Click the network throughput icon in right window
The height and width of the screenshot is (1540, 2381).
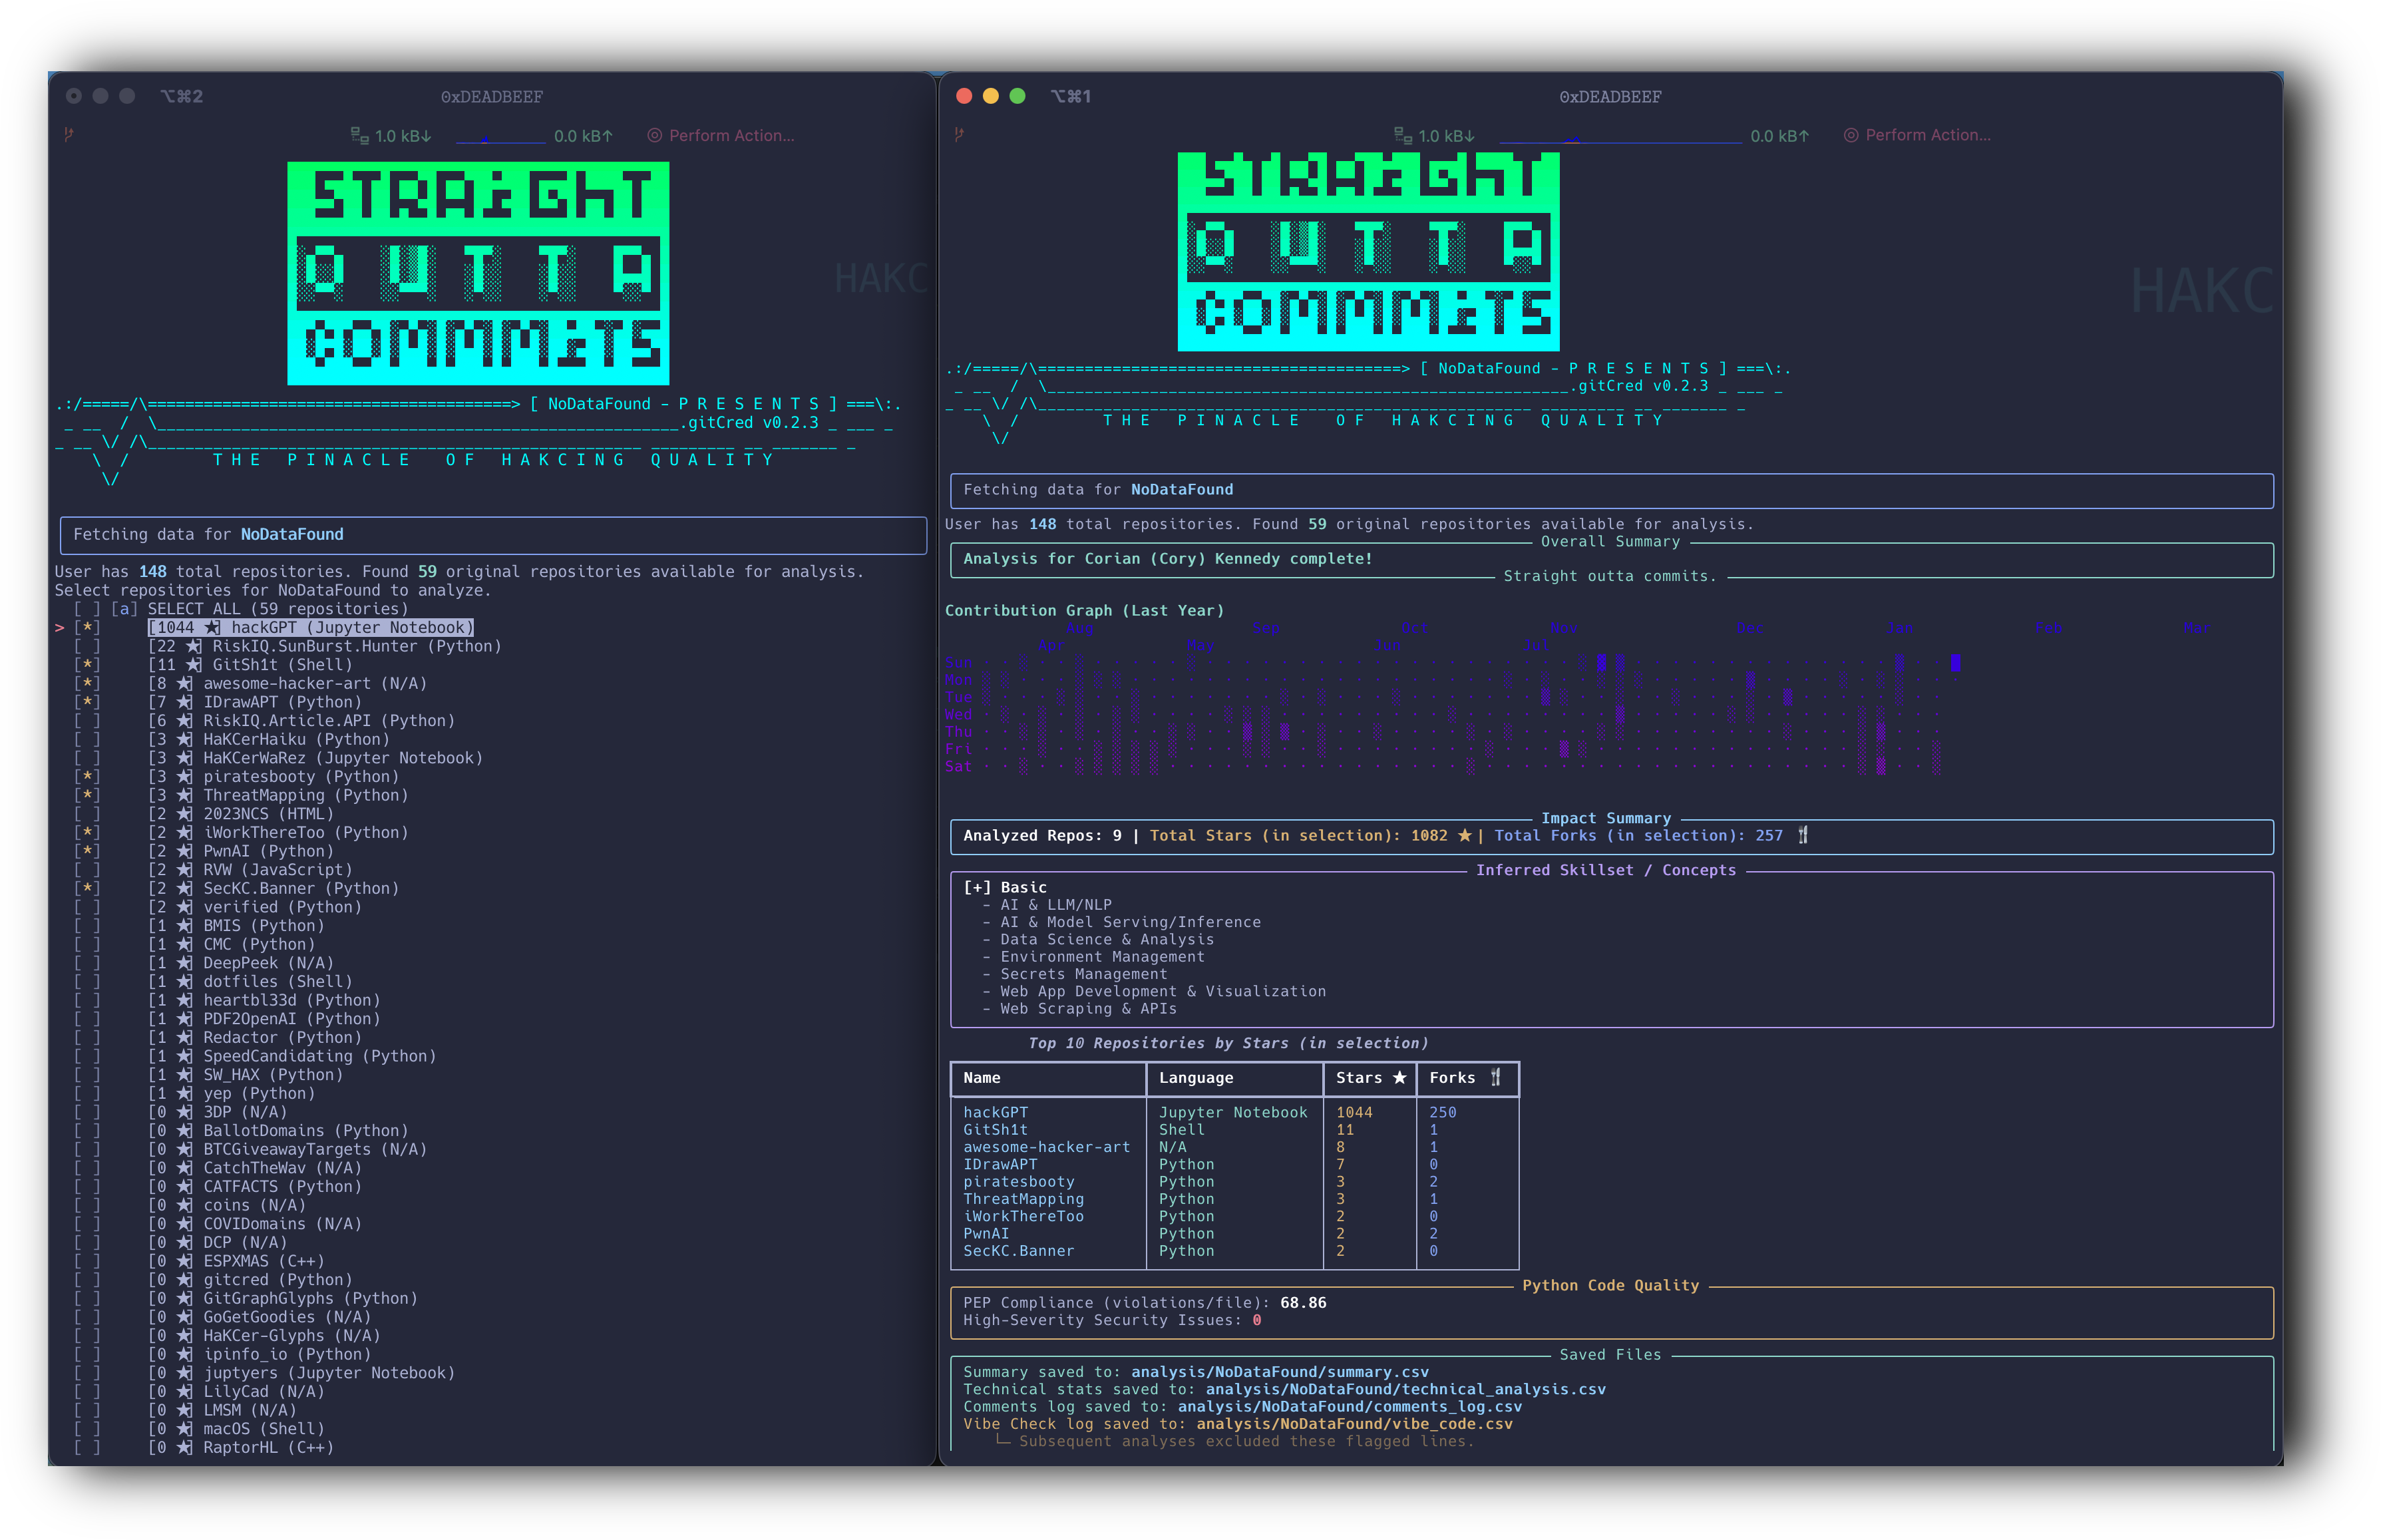pyautogui.click(x=1403, y=135)
